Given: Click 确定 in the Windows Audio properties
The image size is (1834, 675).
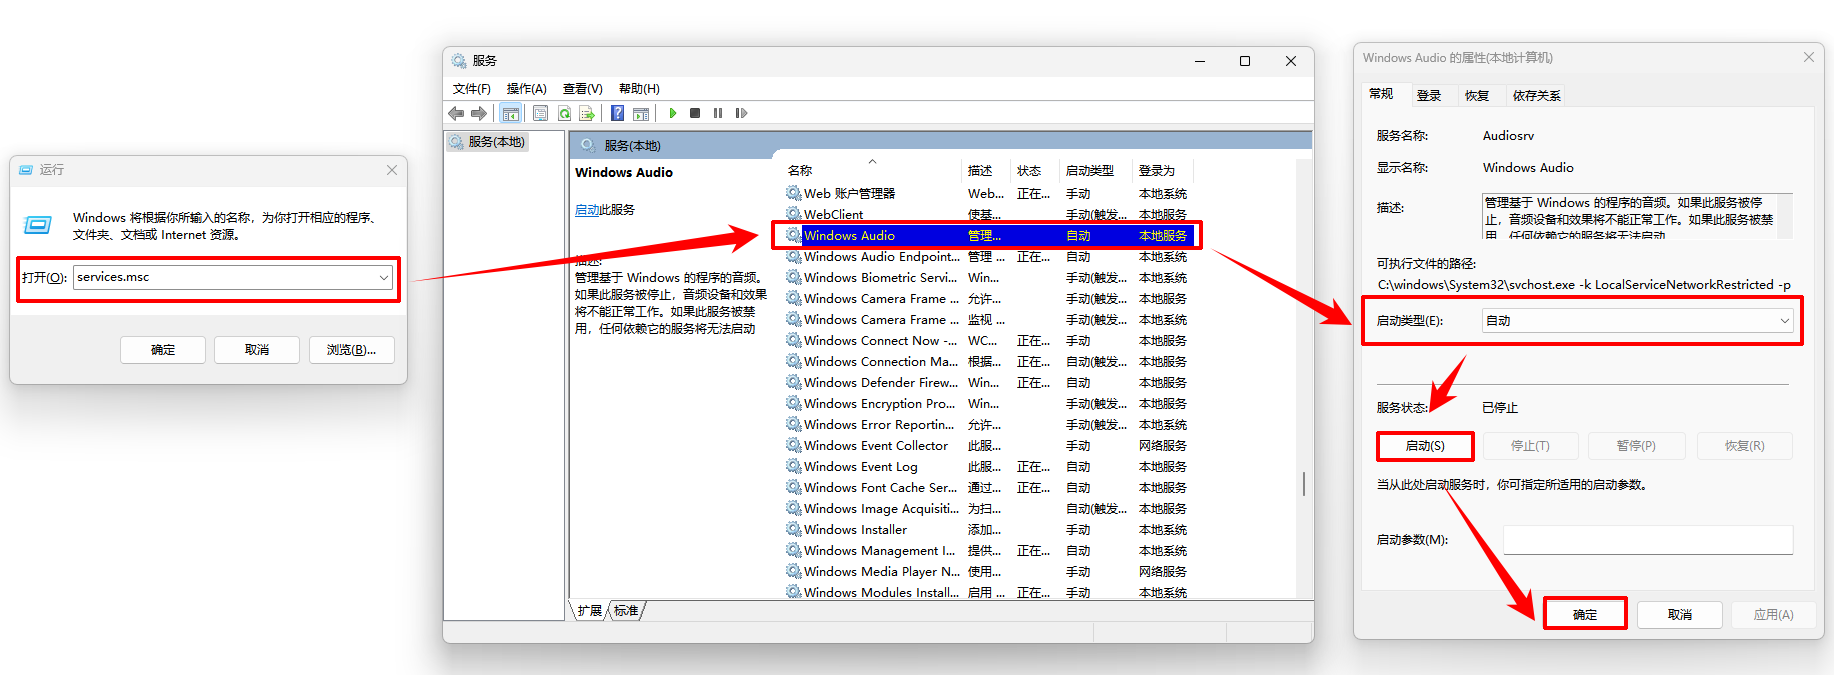Looking at the screenshot, I should coord(1585,615).
